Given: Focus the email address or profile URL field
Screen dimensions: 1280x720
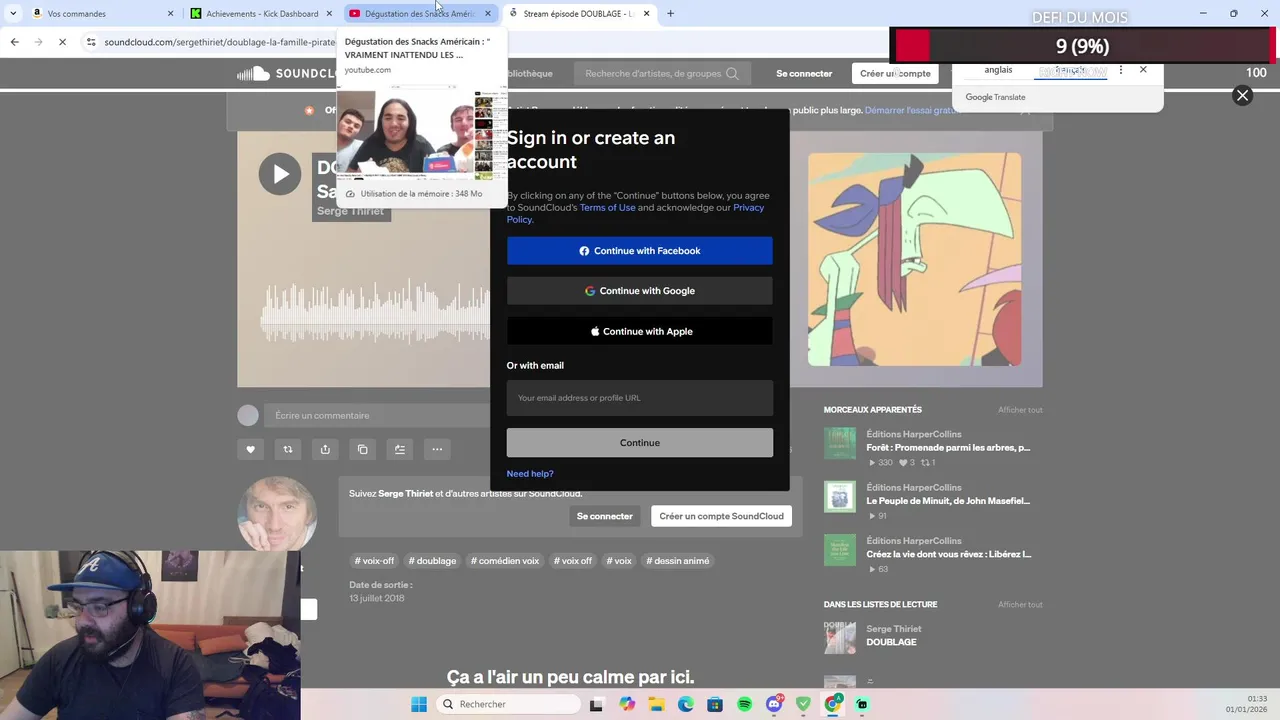Looking at the screenshot, I should [640, 398].
